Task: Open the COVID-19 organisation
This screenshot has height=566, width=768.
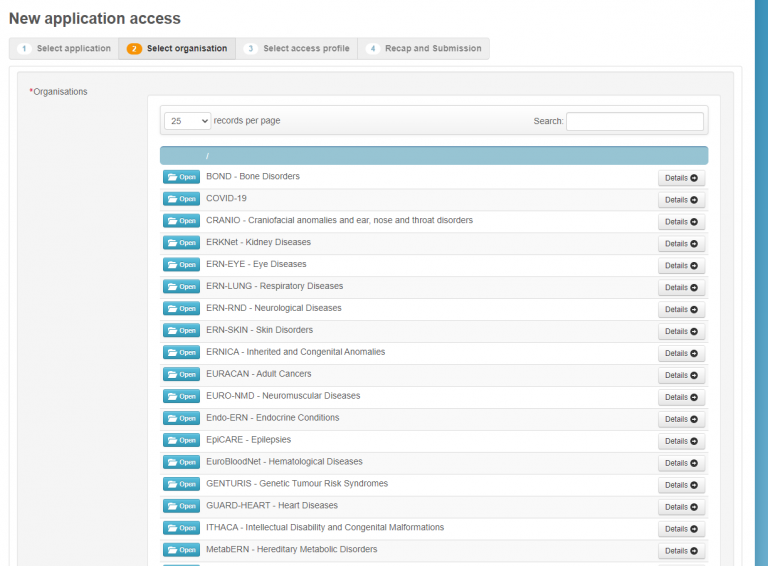Action: pos(181,199)
